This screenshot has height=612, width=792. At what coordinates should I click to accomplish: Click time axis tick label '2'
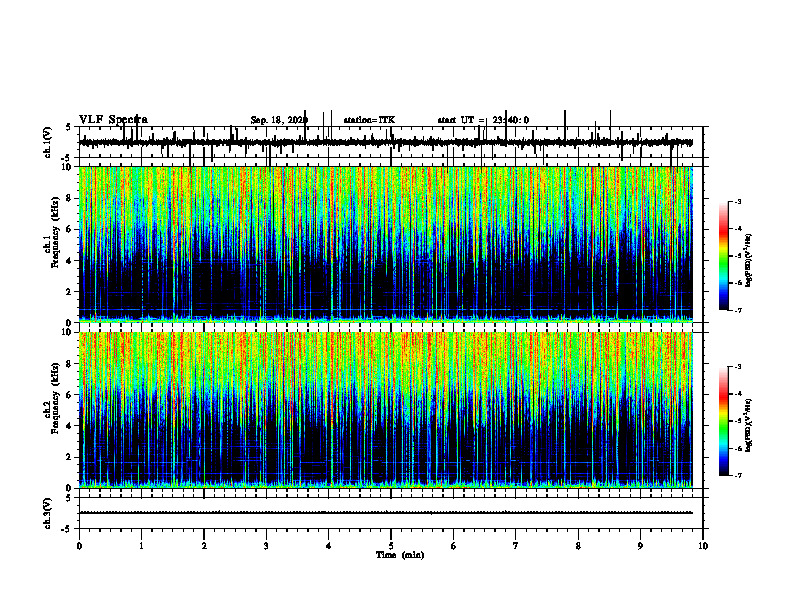[204, 546]
